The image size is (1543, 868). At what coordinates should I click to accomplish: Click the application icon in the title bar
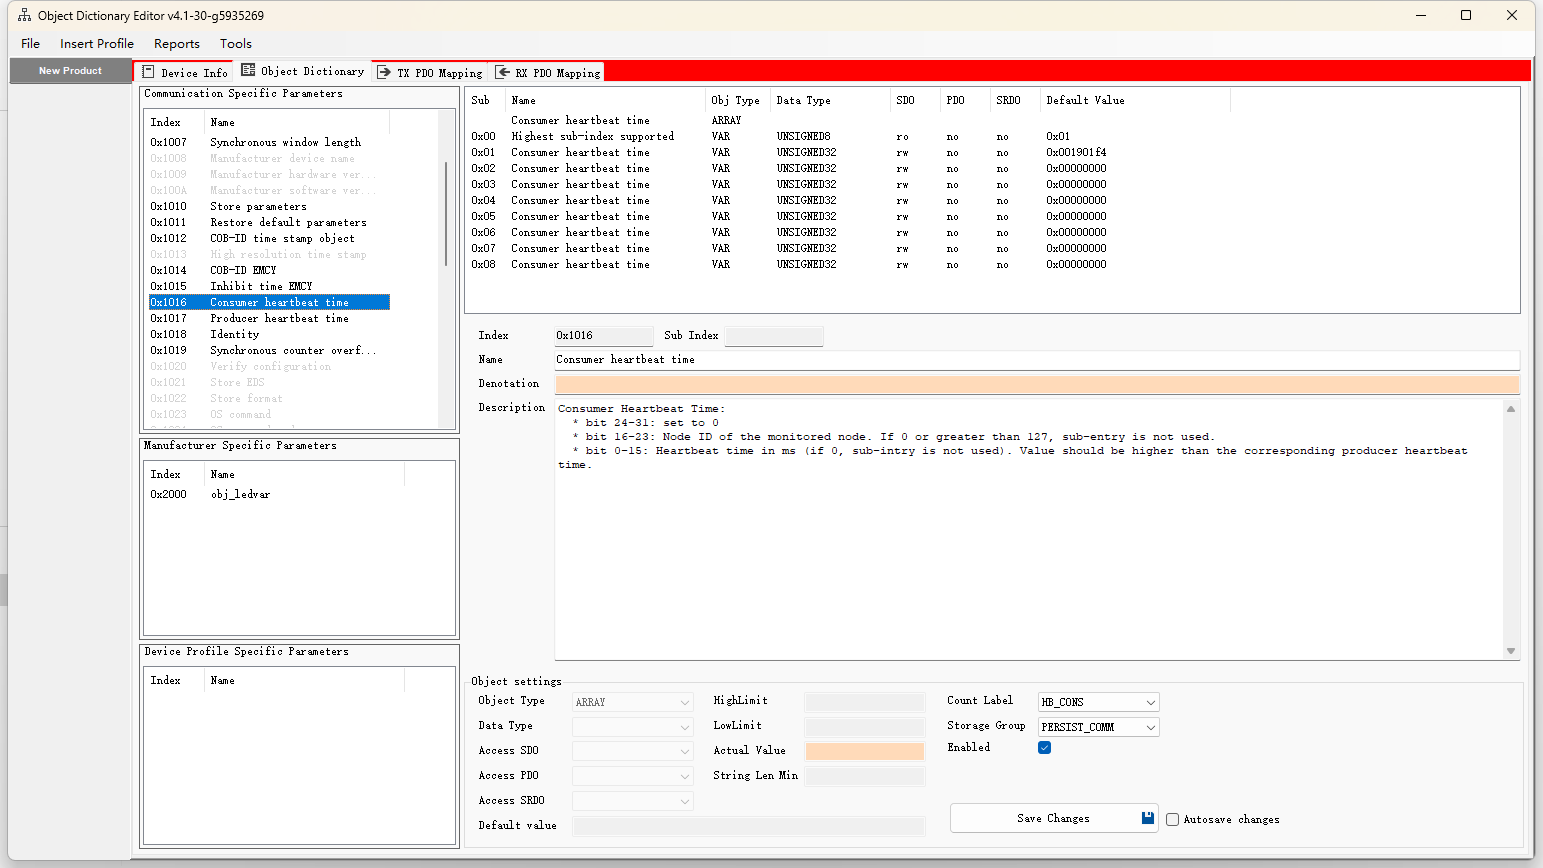[24, 15]
